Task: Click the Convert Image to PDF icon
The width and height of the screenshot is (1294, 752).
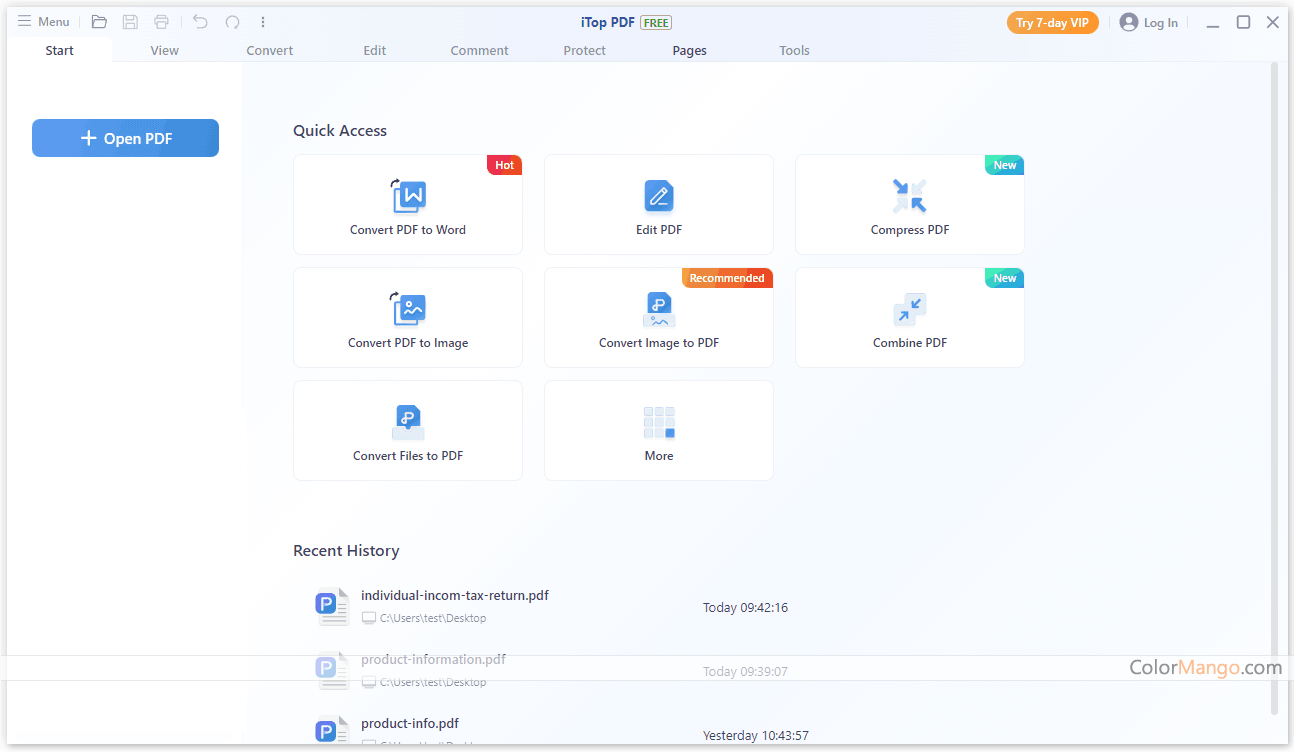Action: (x=659, y=309)
